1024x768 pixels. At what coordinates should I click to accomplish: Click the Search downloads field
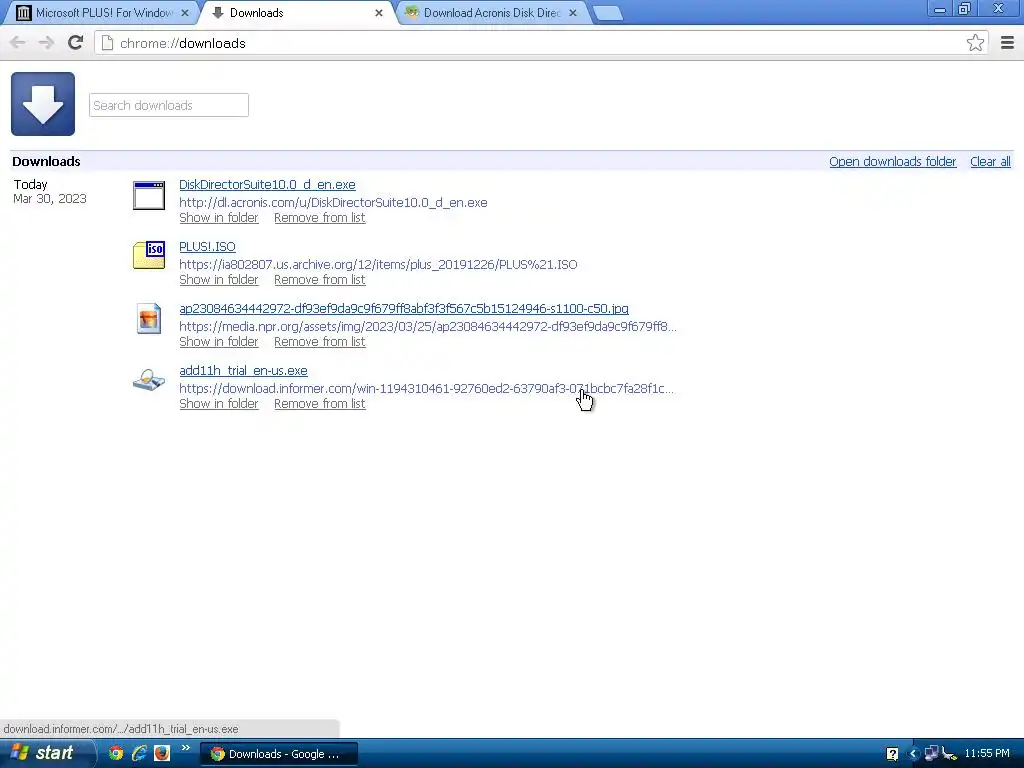(x=168, y=105)
